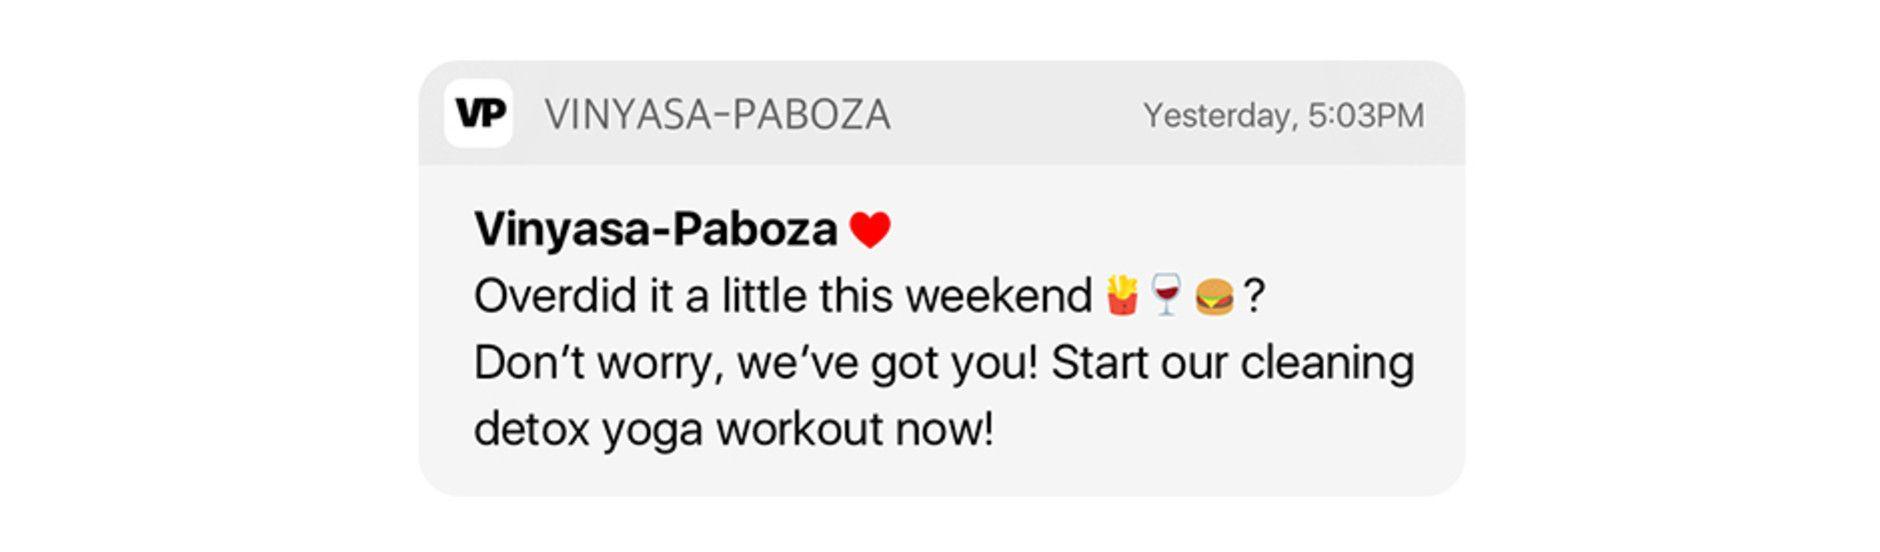Click the VP app logo icon

click(478, 114)
